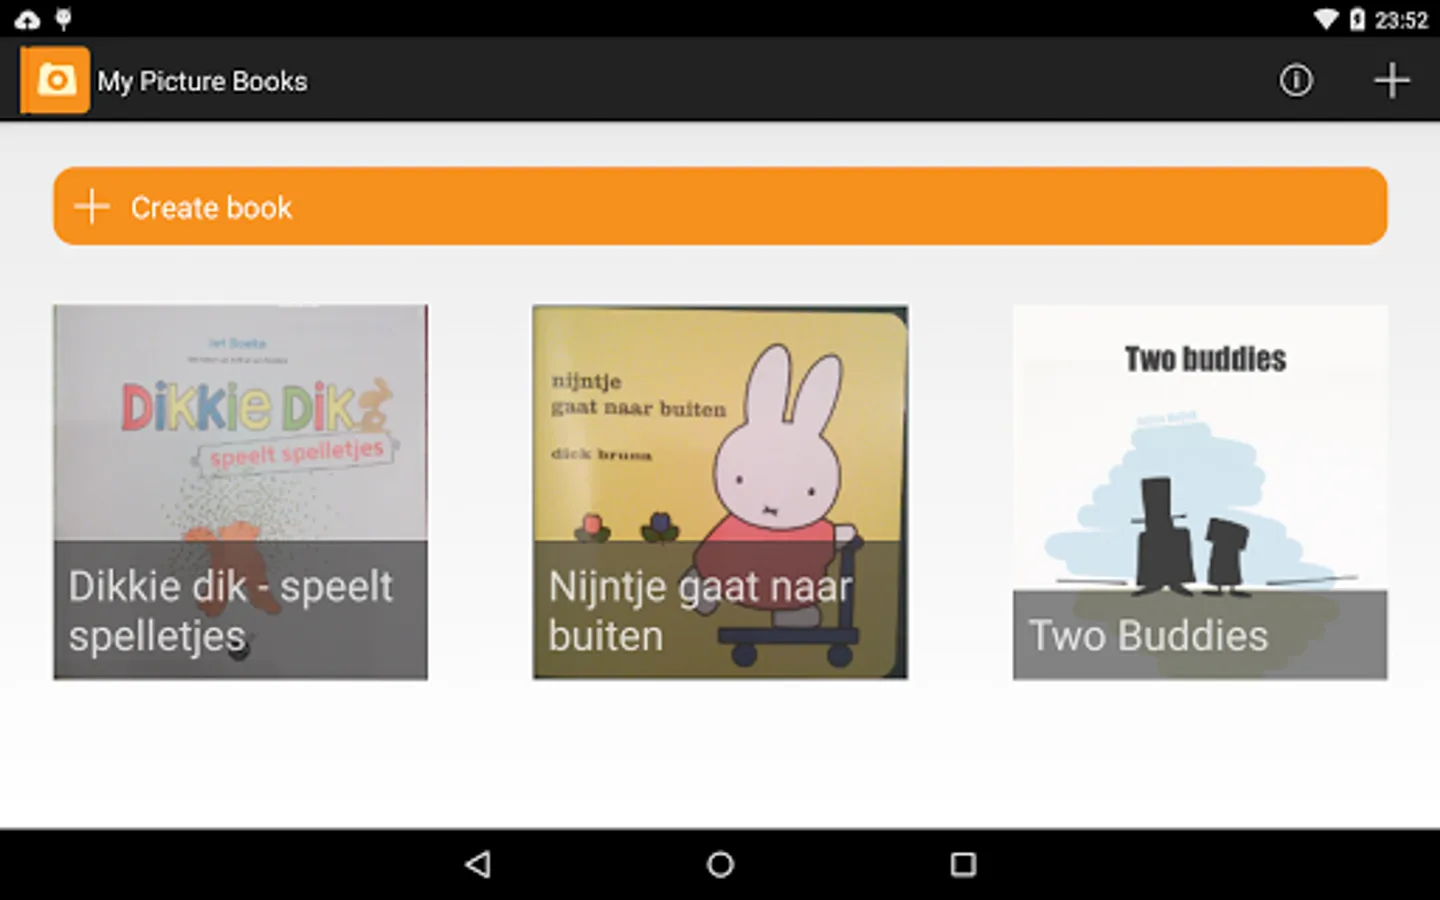Tap the cloud upload status bar icon

(x=27, y=19)
